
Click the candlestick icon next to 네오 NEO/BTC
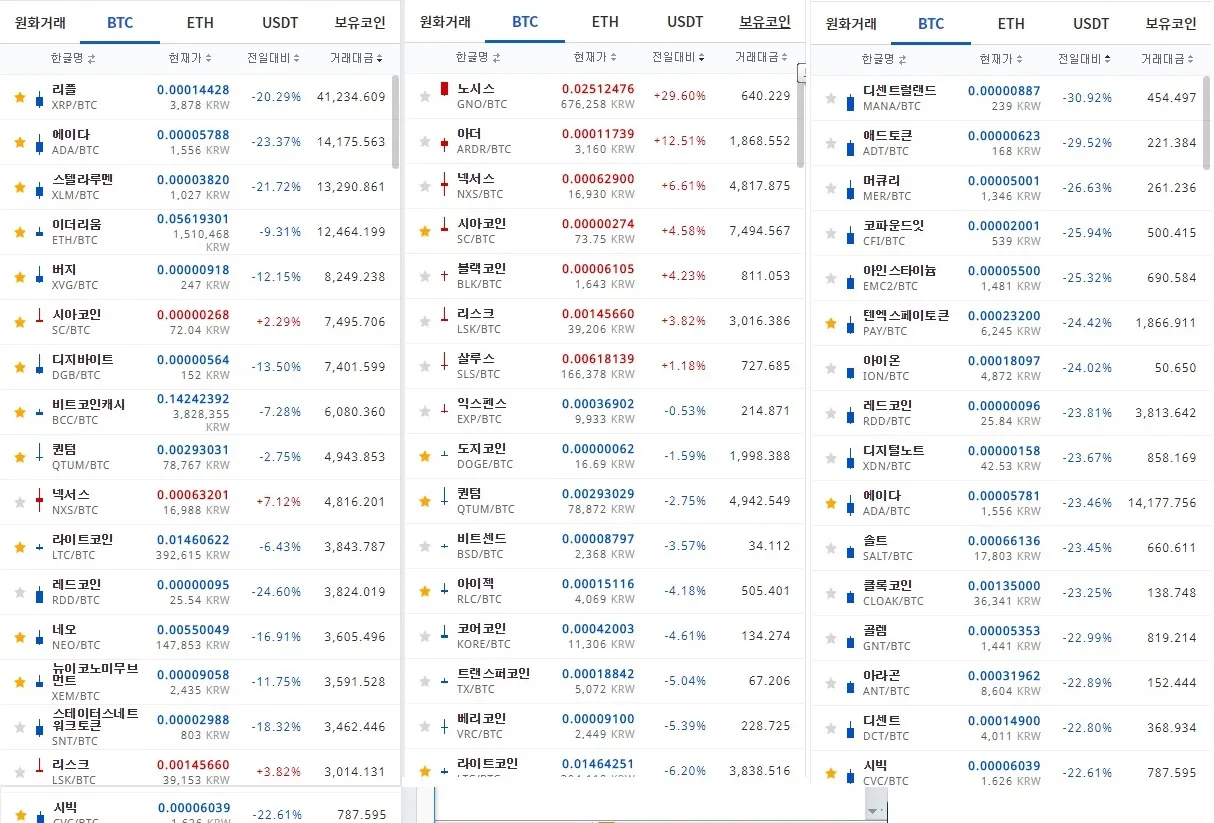click(x=39, y=637)
